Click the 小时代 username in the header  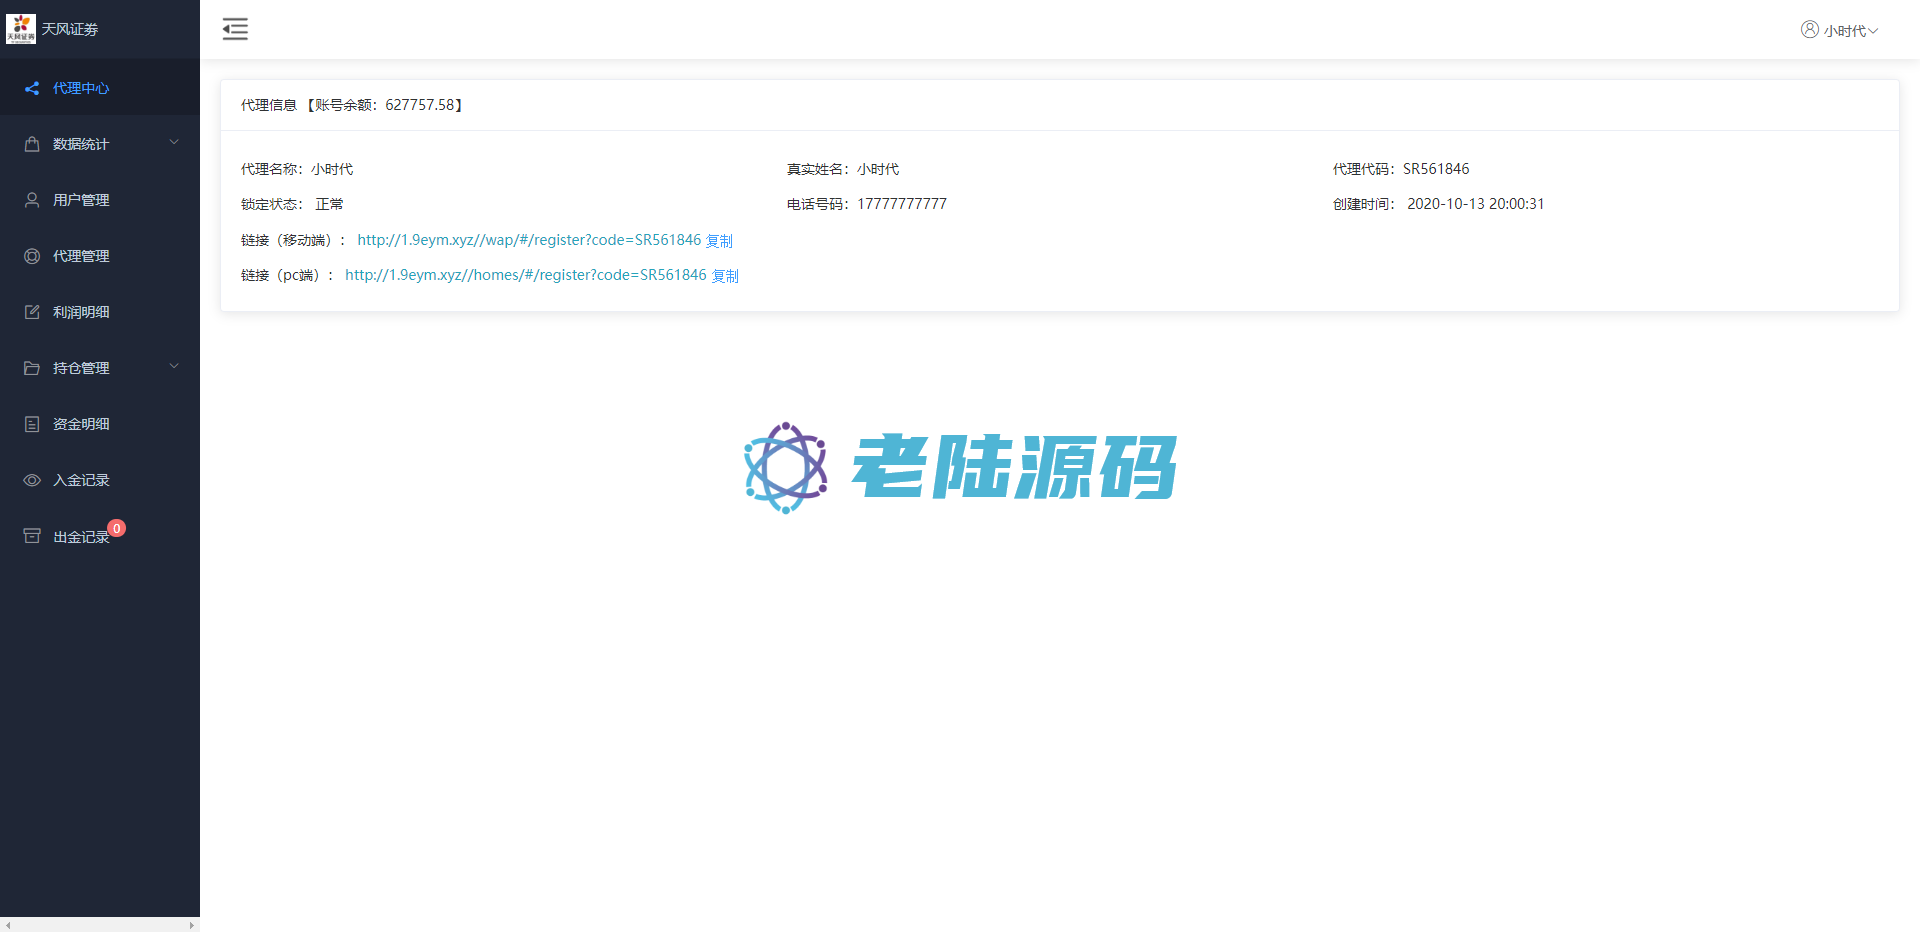tap(1844, 31)
